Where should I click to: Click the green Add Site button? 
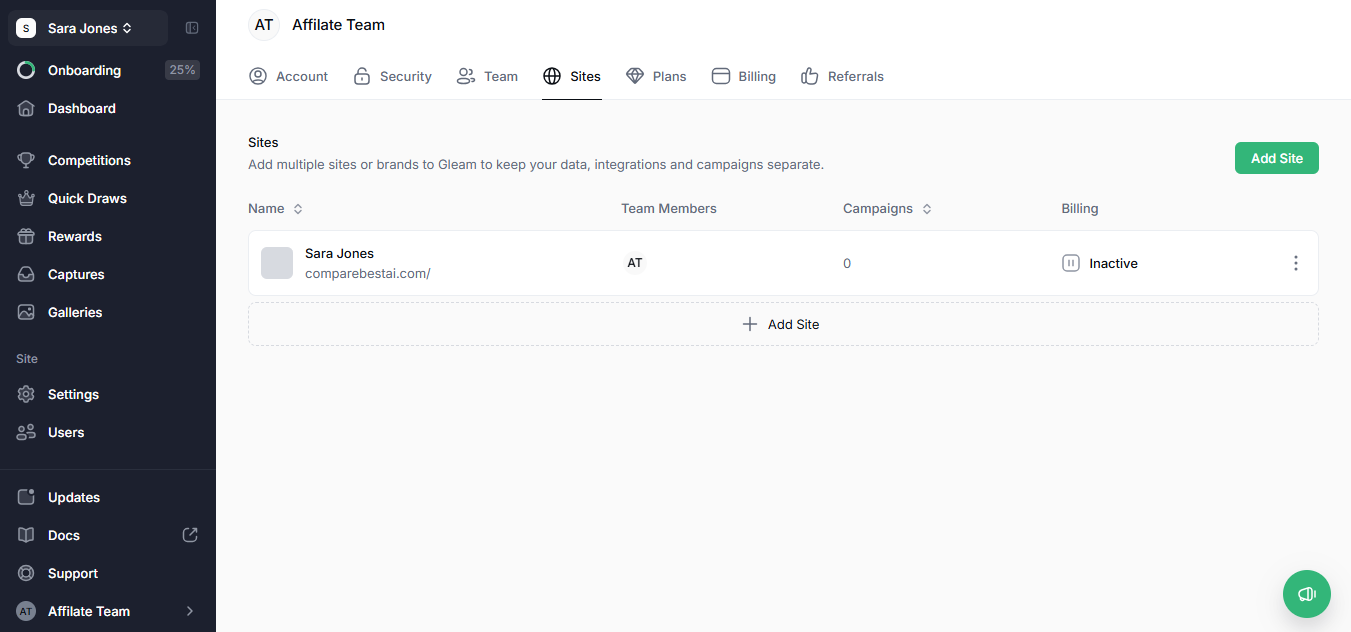tap(1276, 158)
